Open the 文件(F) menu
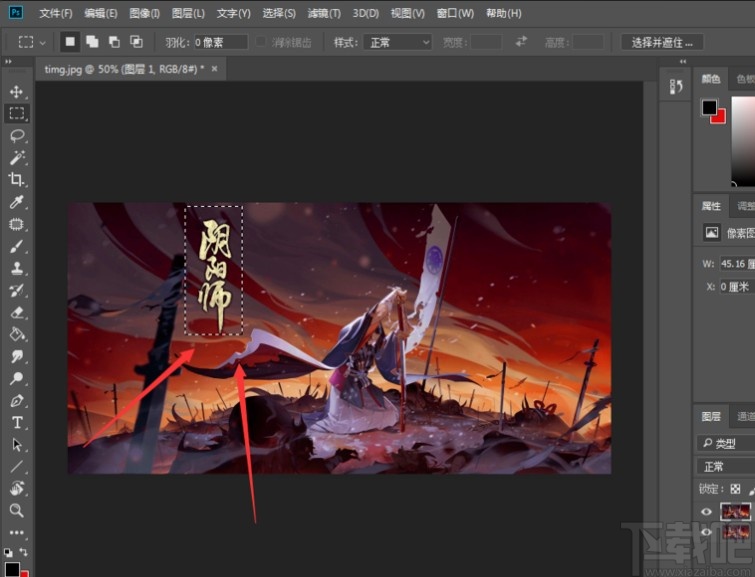 click(56, 13)
